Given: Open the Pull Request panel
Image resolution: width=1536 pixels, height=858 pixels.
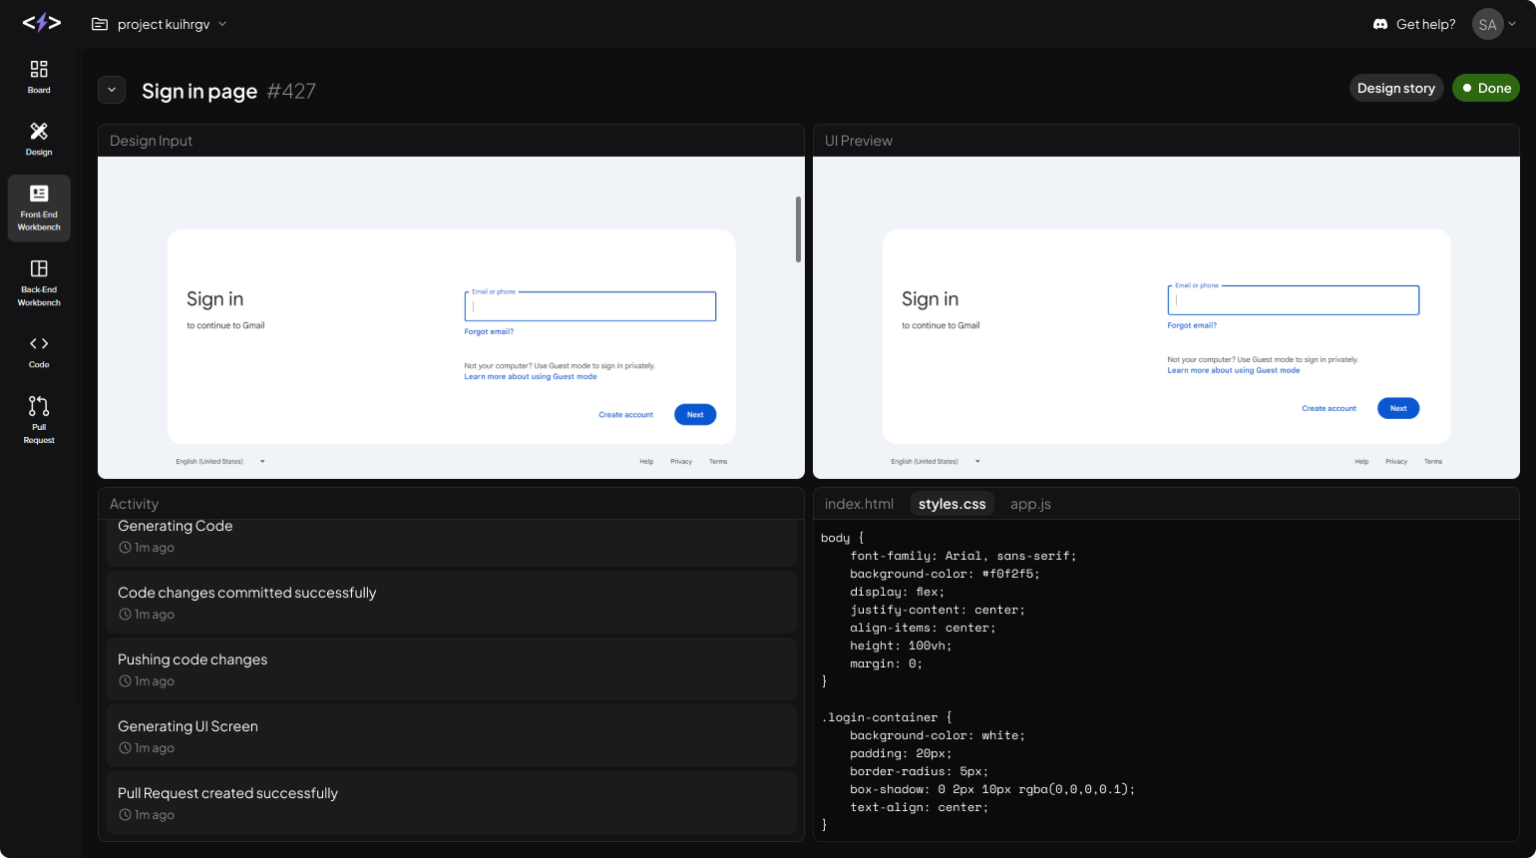Looking at the screenshot, I should (38, 419).
